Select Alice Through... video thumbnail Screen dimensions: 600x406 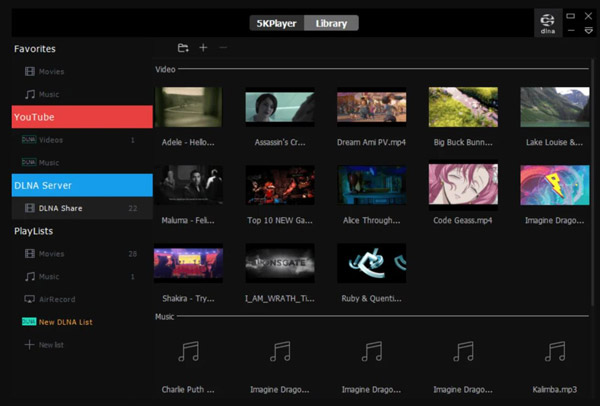pos(372,185)
